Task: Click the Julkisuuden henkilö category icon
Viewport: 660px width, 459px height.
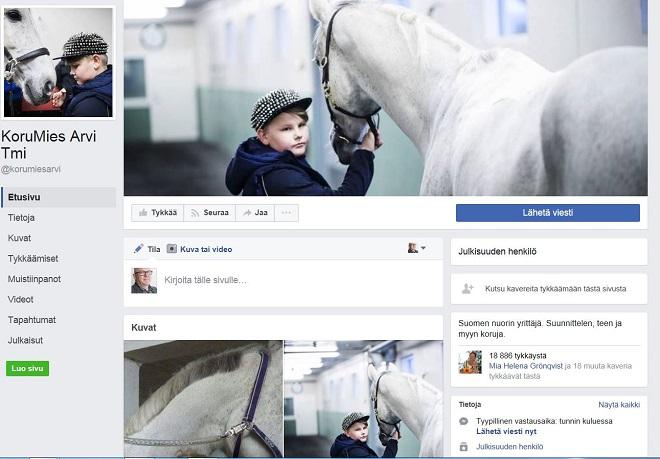Action: [x=464, y=446]
